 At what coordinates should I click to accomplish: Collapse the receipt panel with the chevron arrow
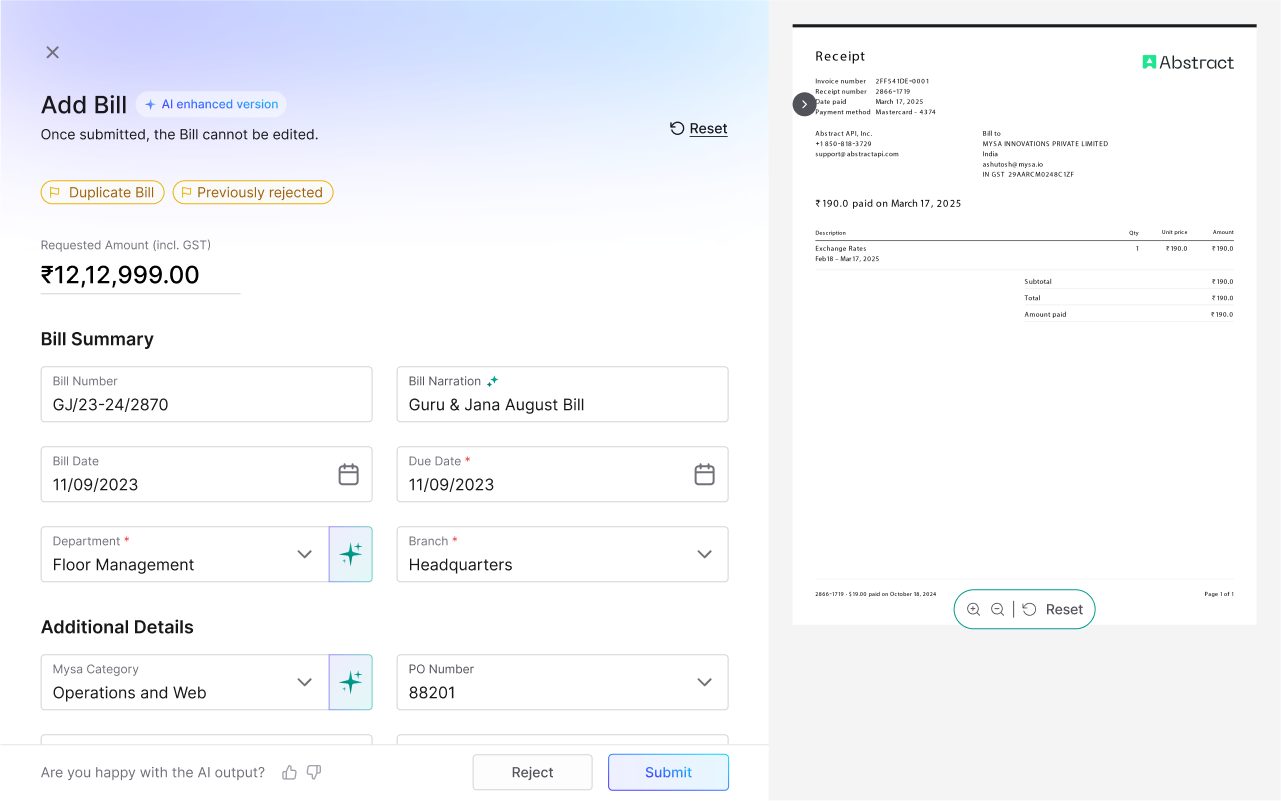(x=804, y=104)
